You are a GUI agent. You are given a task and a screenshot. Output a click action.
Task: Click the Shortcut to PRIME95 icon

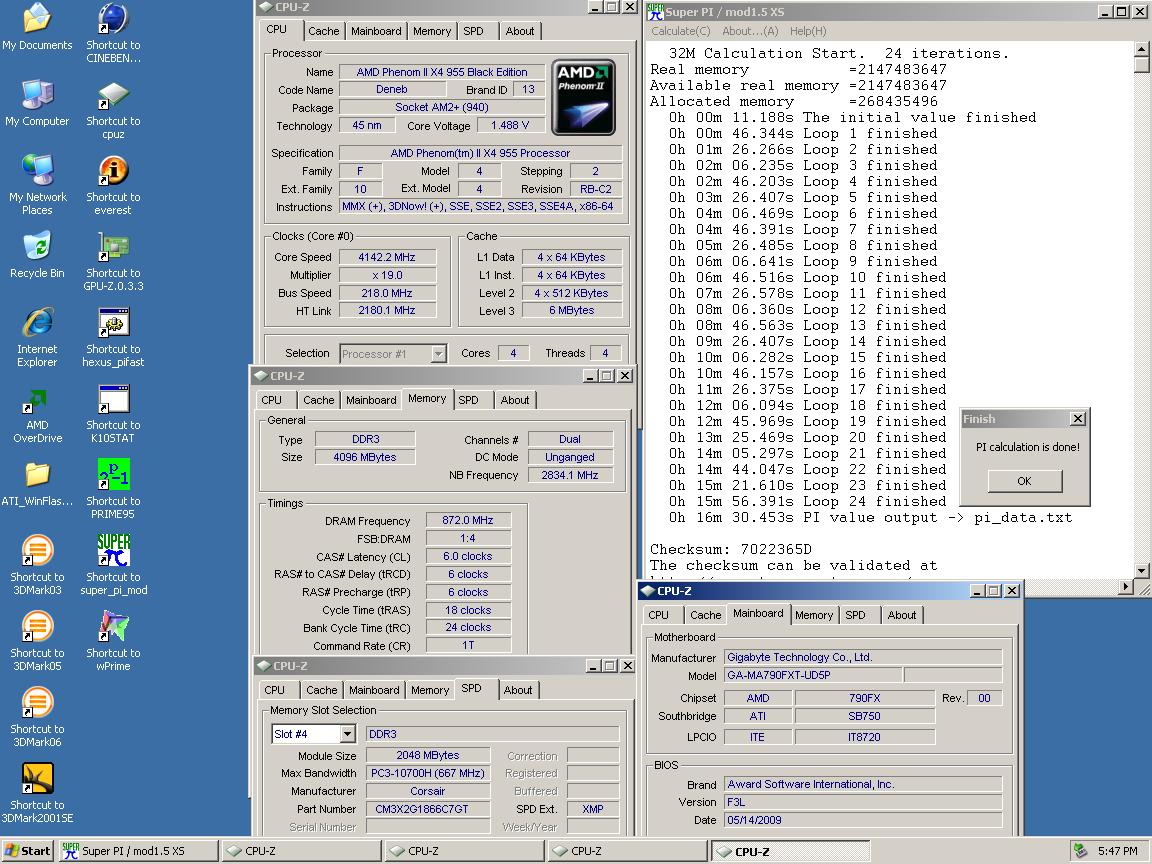[113, 489]
